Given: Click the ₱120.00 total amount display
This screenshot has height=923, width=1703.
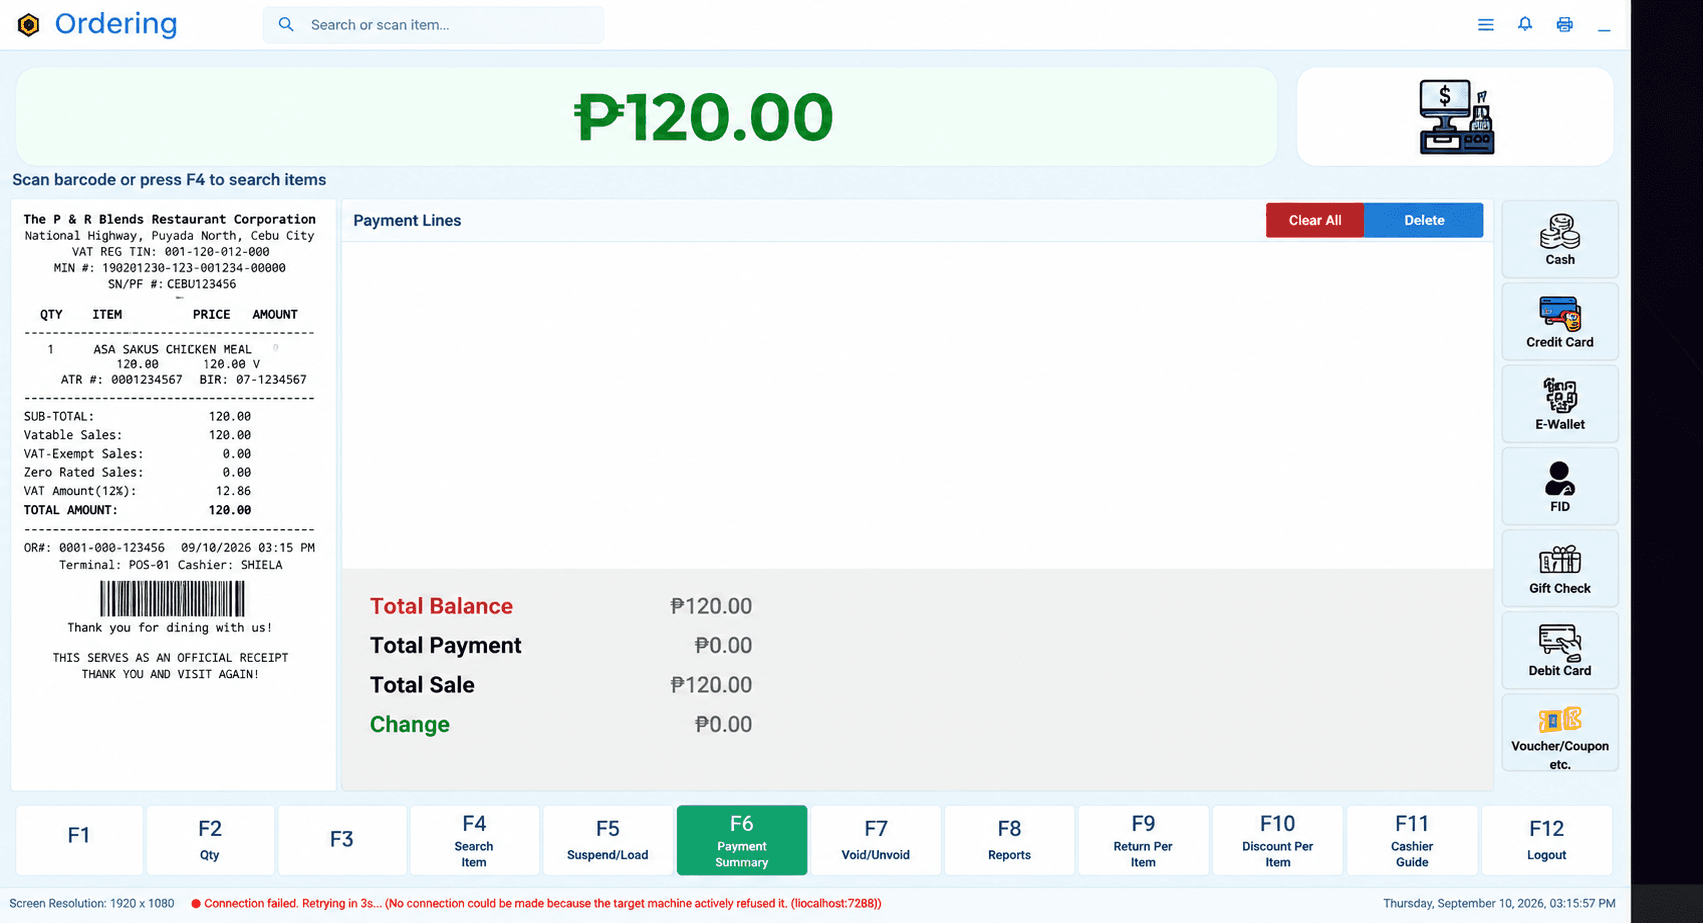Looking at the screenshot, I should [x=704, y=117].
